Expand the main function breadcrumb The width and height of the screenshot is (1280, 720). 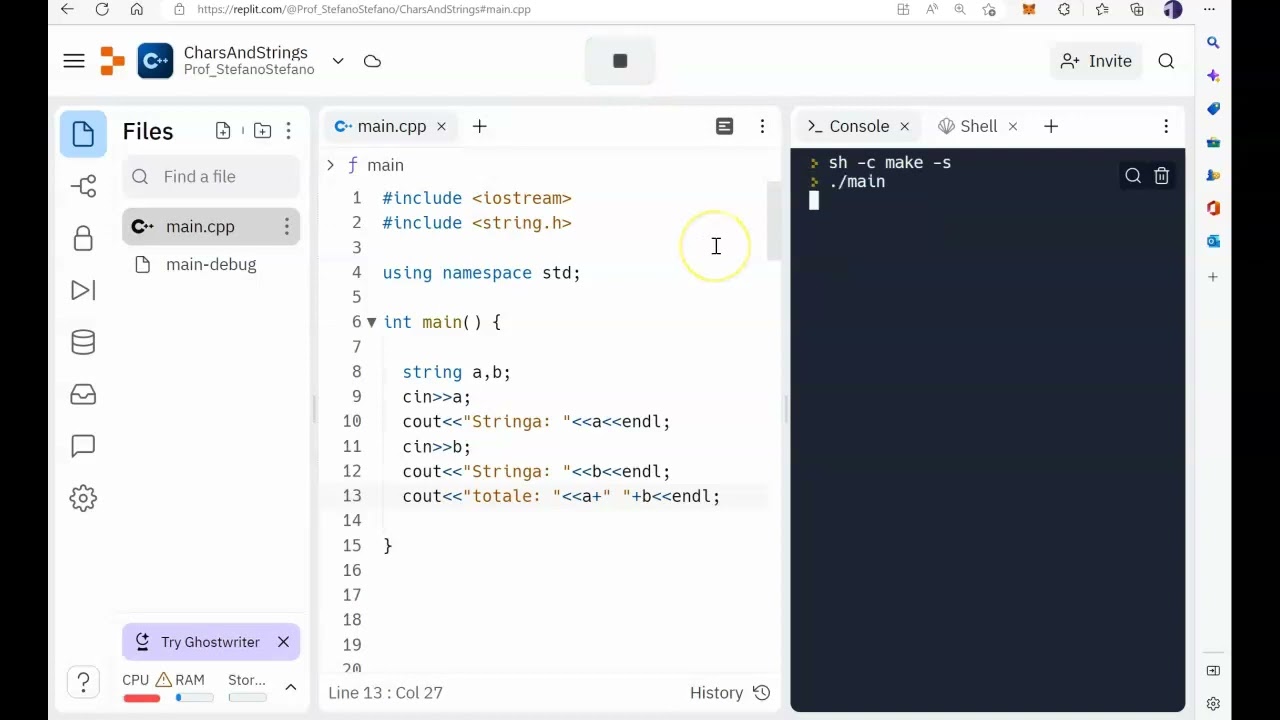coord(330,165)
